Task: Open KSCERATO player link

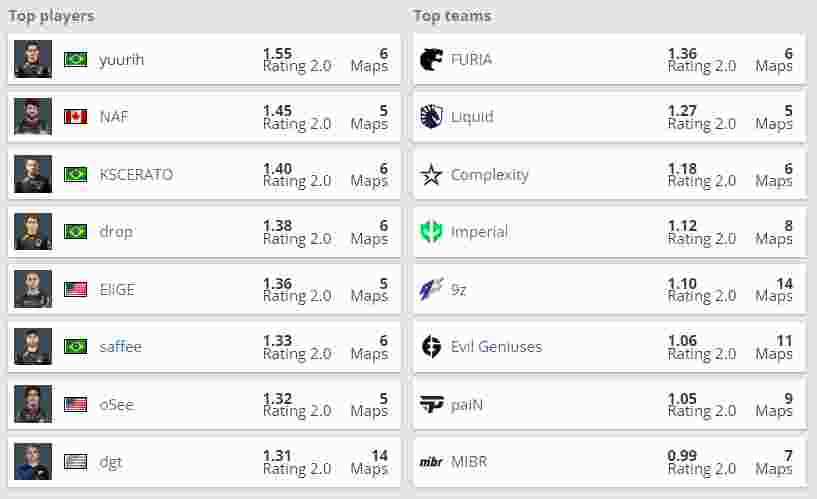Action: [x=136, y=174]
